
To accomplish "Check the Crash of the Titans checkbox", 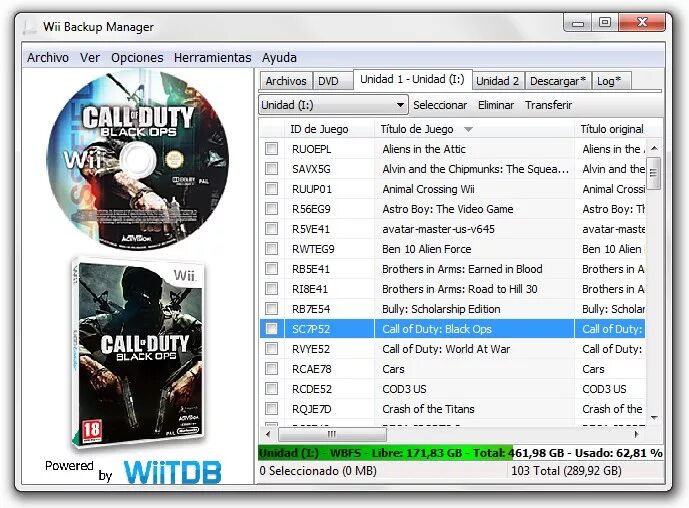I will pyautogui.click(x=272, y=409).
